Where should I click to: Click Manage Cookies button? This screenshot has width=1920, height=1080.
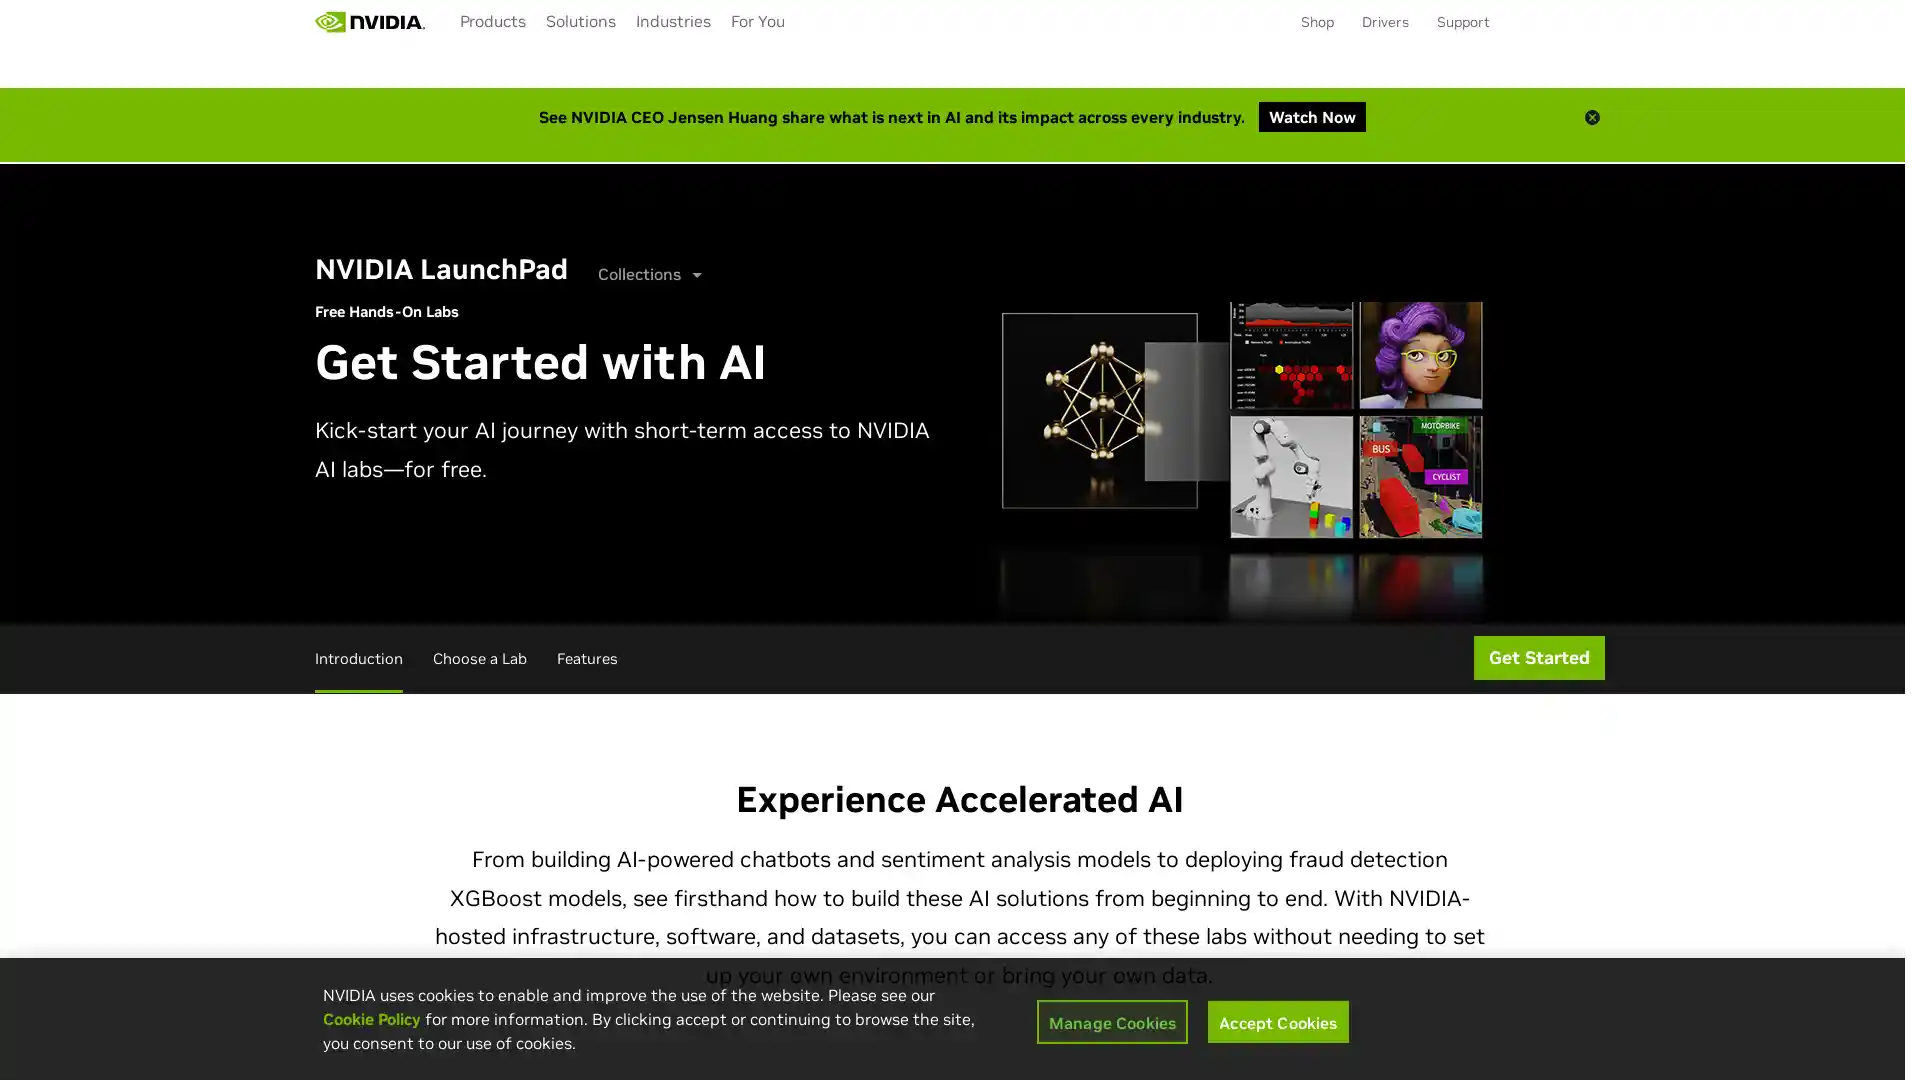tap(1112, 1021)
